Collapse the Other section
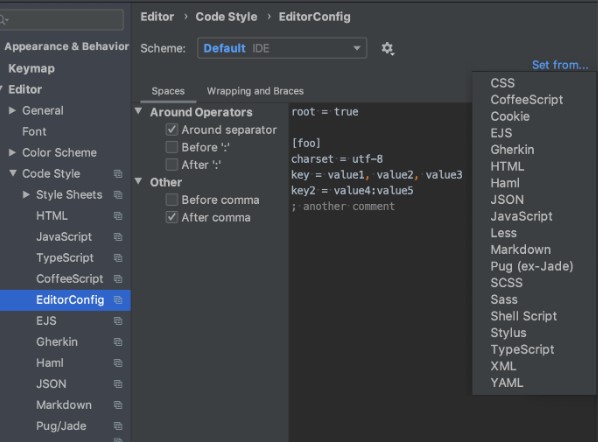Screen dimensions: 598x442 tap(138, 181)
